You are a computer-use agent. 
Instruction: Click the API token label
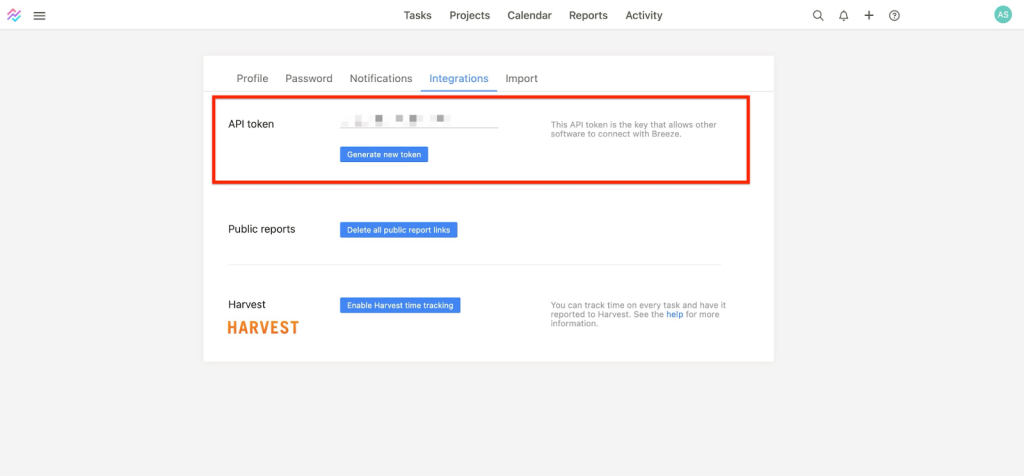[251, 124]
